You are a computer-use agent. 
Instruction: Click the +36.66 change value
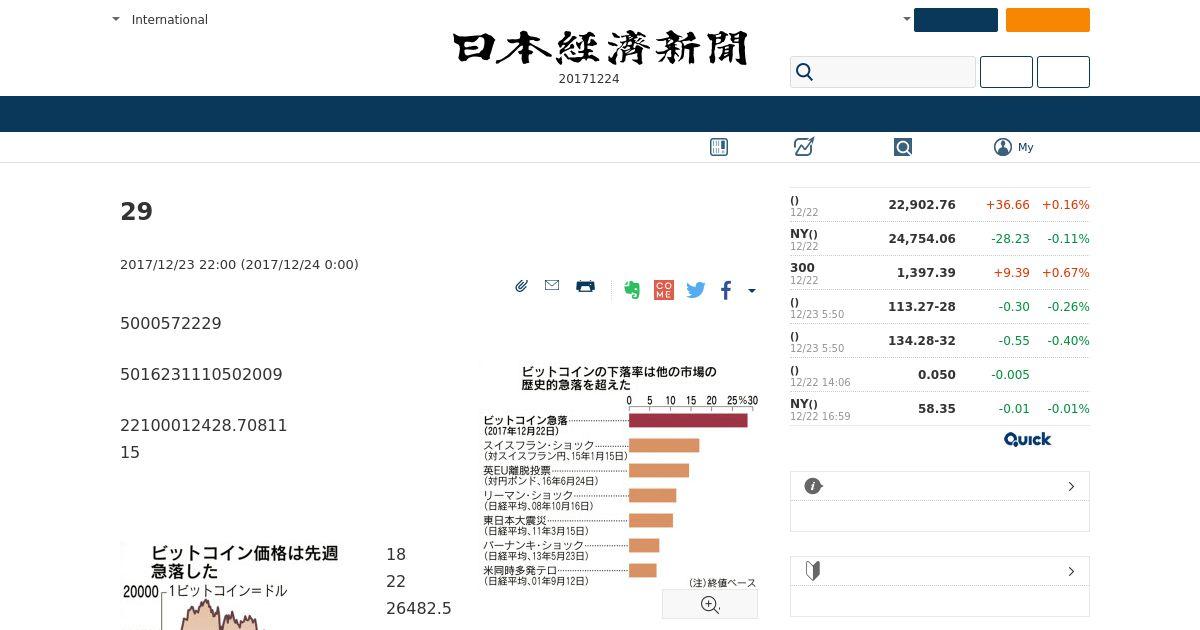pyautogui.click(x=1007, y=205)
